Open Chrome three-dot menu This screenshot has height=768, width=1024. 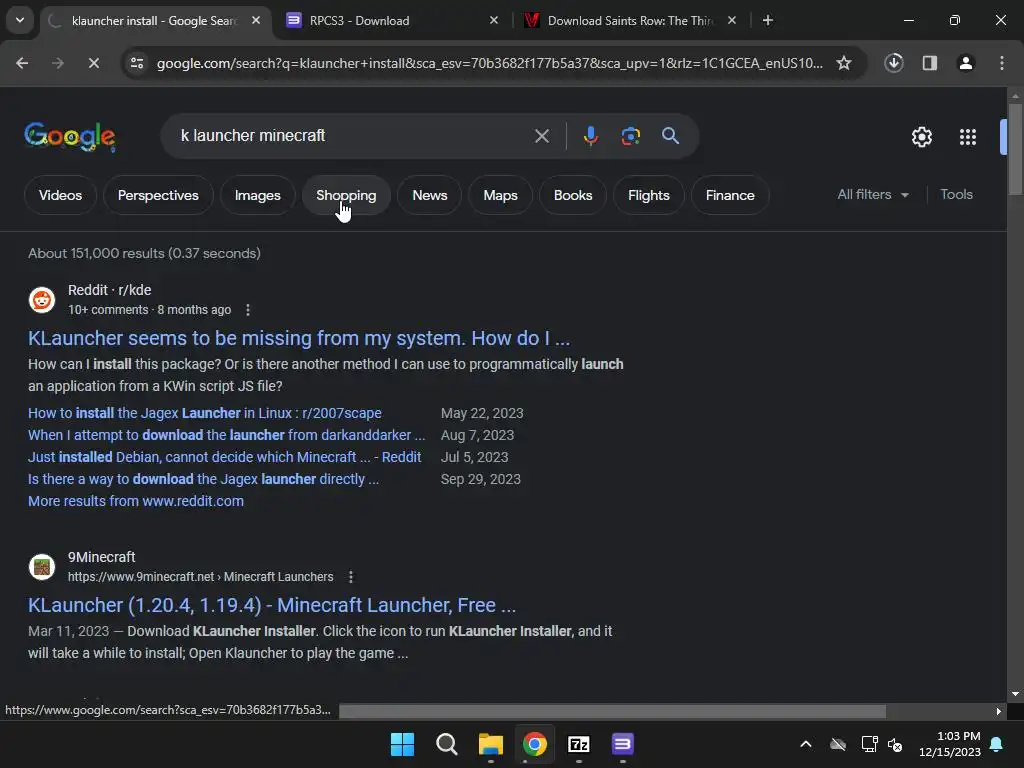point(1002,63)
